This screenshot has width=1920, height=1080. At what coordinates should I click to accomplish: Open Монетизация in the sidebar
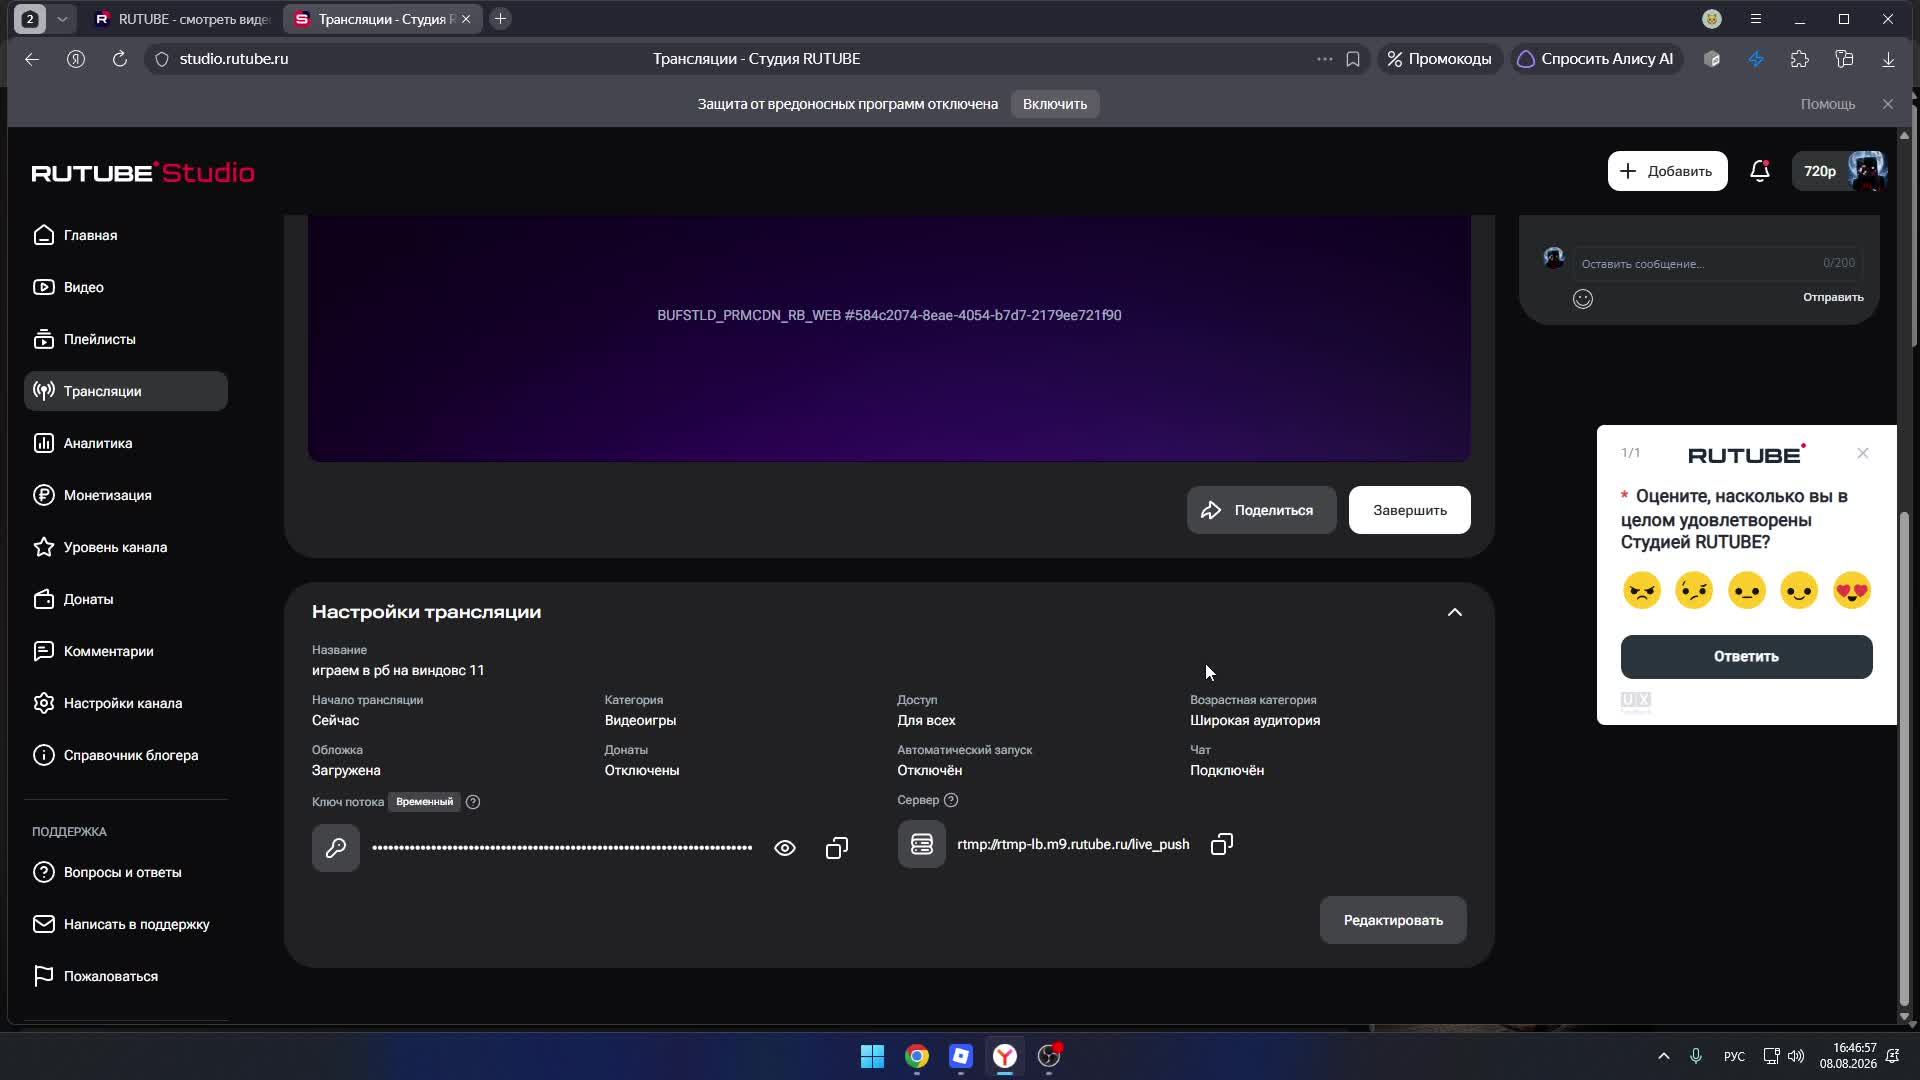[126, 495]
